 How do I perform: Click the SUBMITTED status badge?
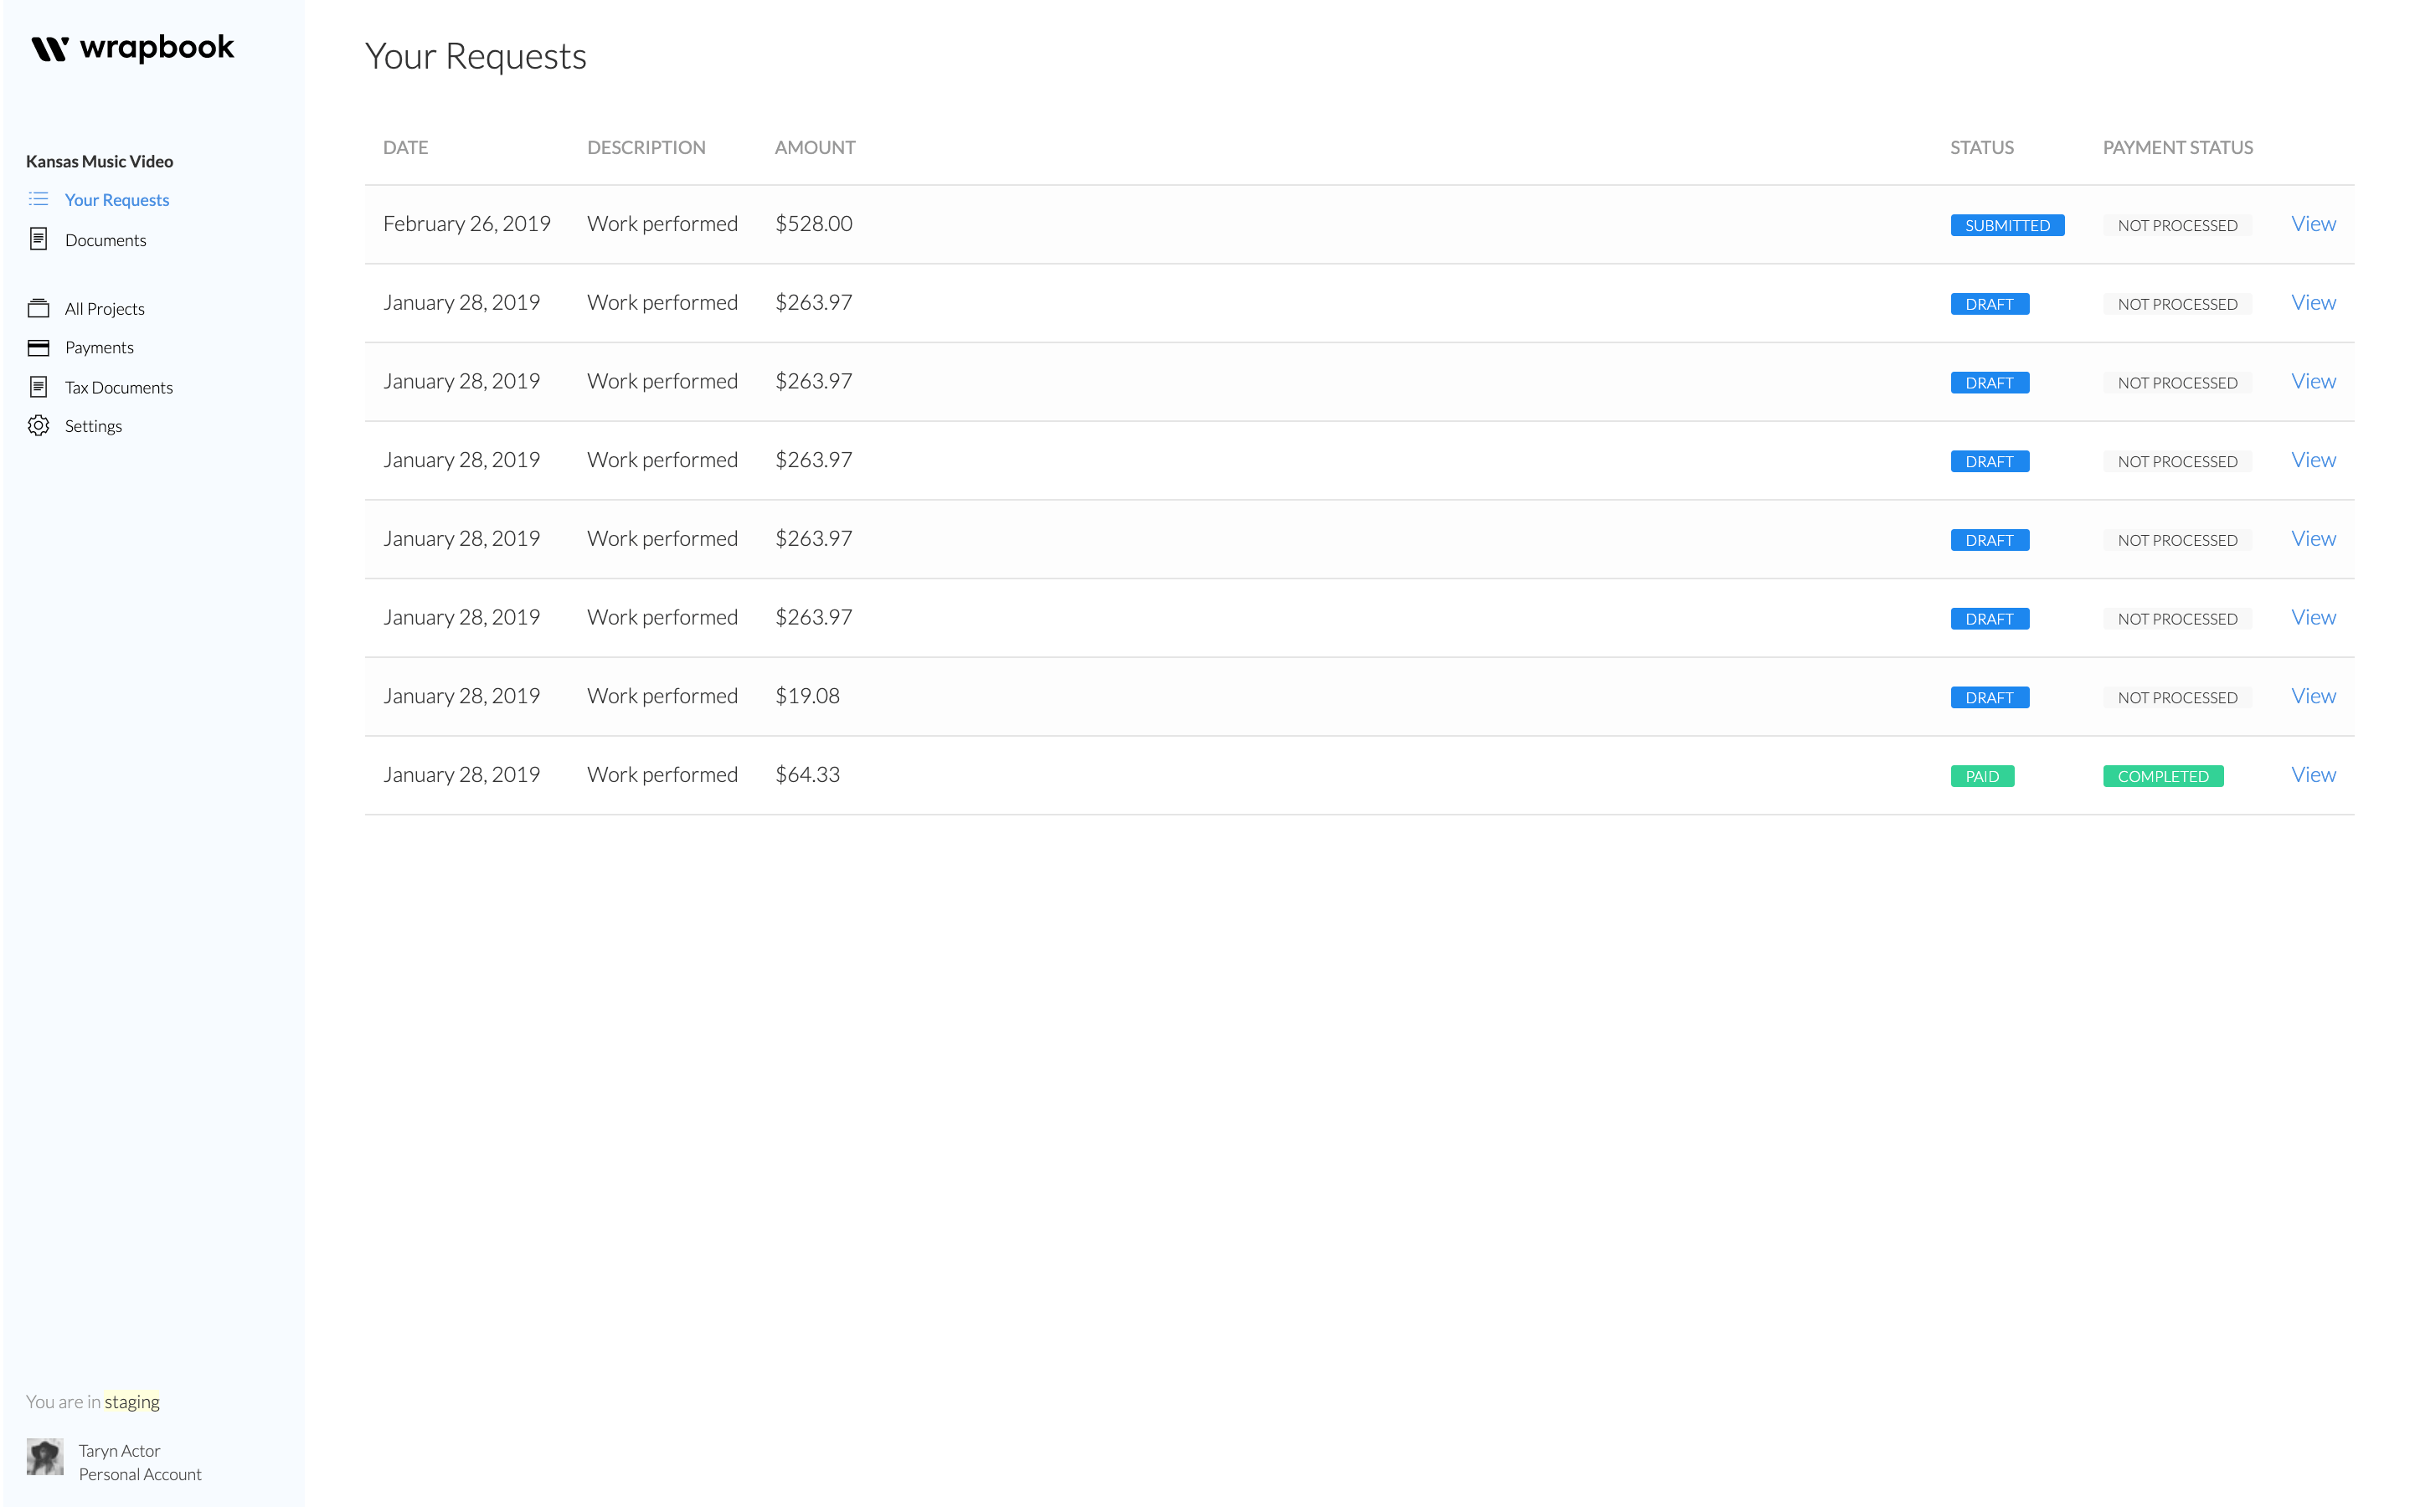2006,226
